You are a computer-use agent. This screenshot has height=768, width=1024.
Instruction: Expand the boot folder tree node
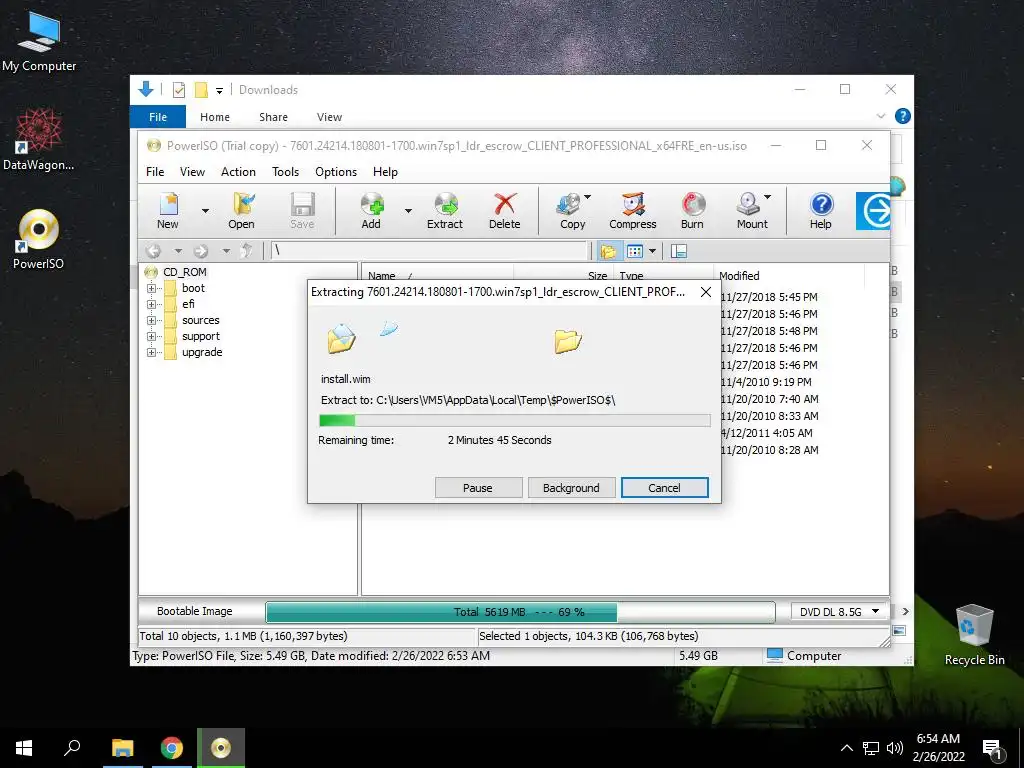coord(152,288)
